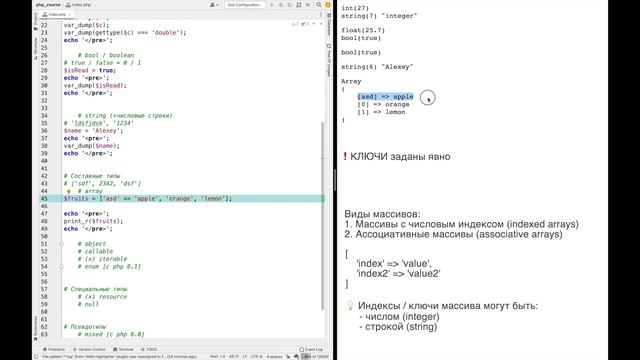Screen dimensions: 640x360
Task: Open the Problems tool window
Action: click(54, 349)
